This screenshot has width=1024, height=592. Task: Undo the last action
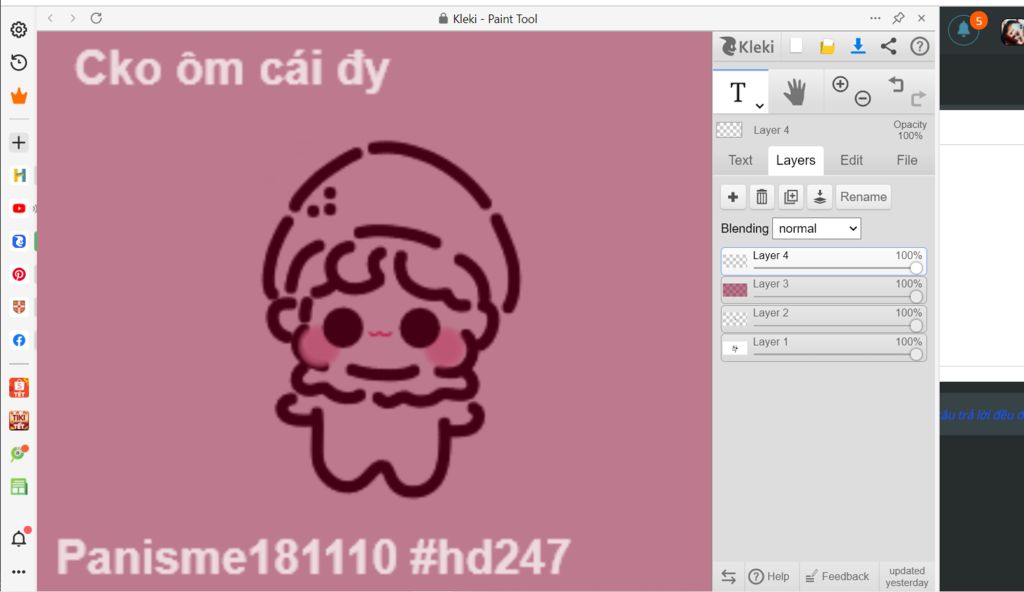[x=896, y=85]
